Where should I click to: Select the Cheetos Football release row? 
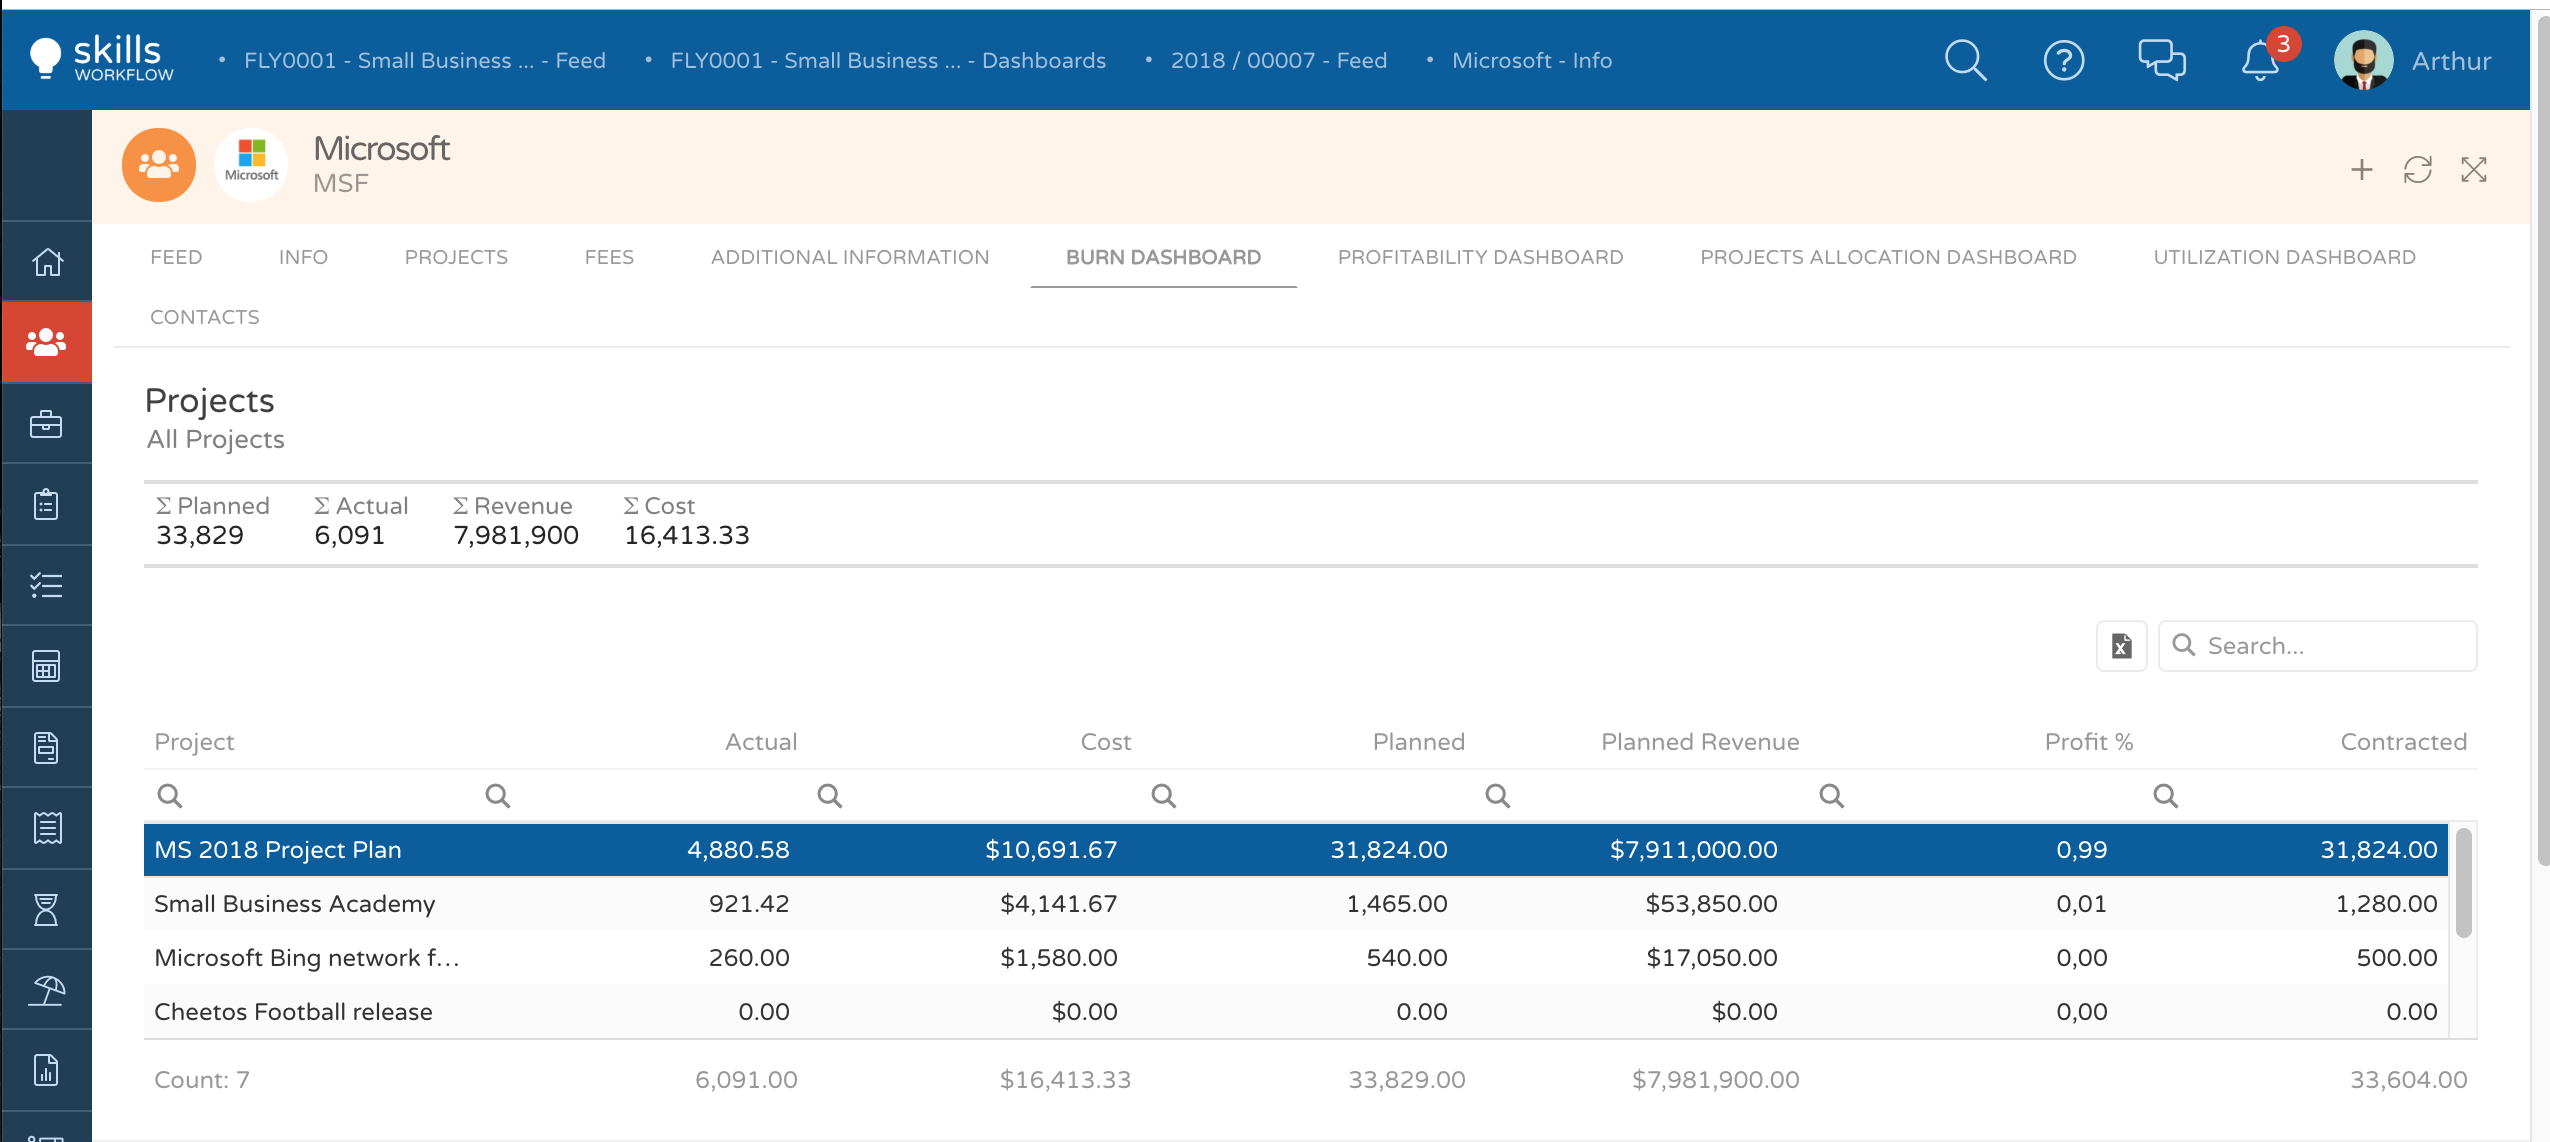tap(1295, 1011)
